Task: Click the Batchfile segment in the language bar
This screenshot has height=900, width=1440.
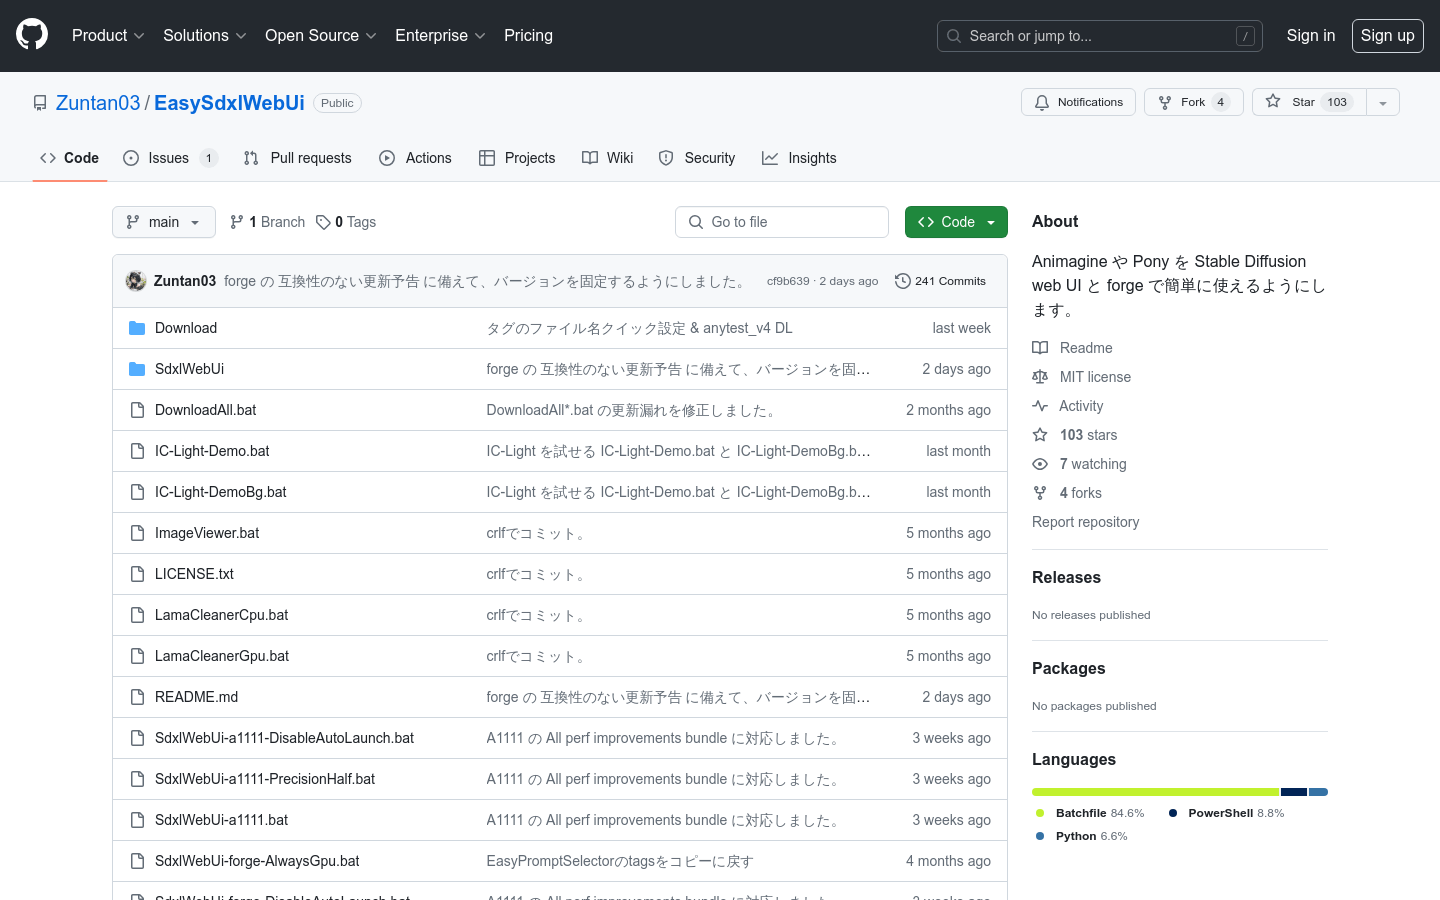Action: click(x=1155, y=792)
